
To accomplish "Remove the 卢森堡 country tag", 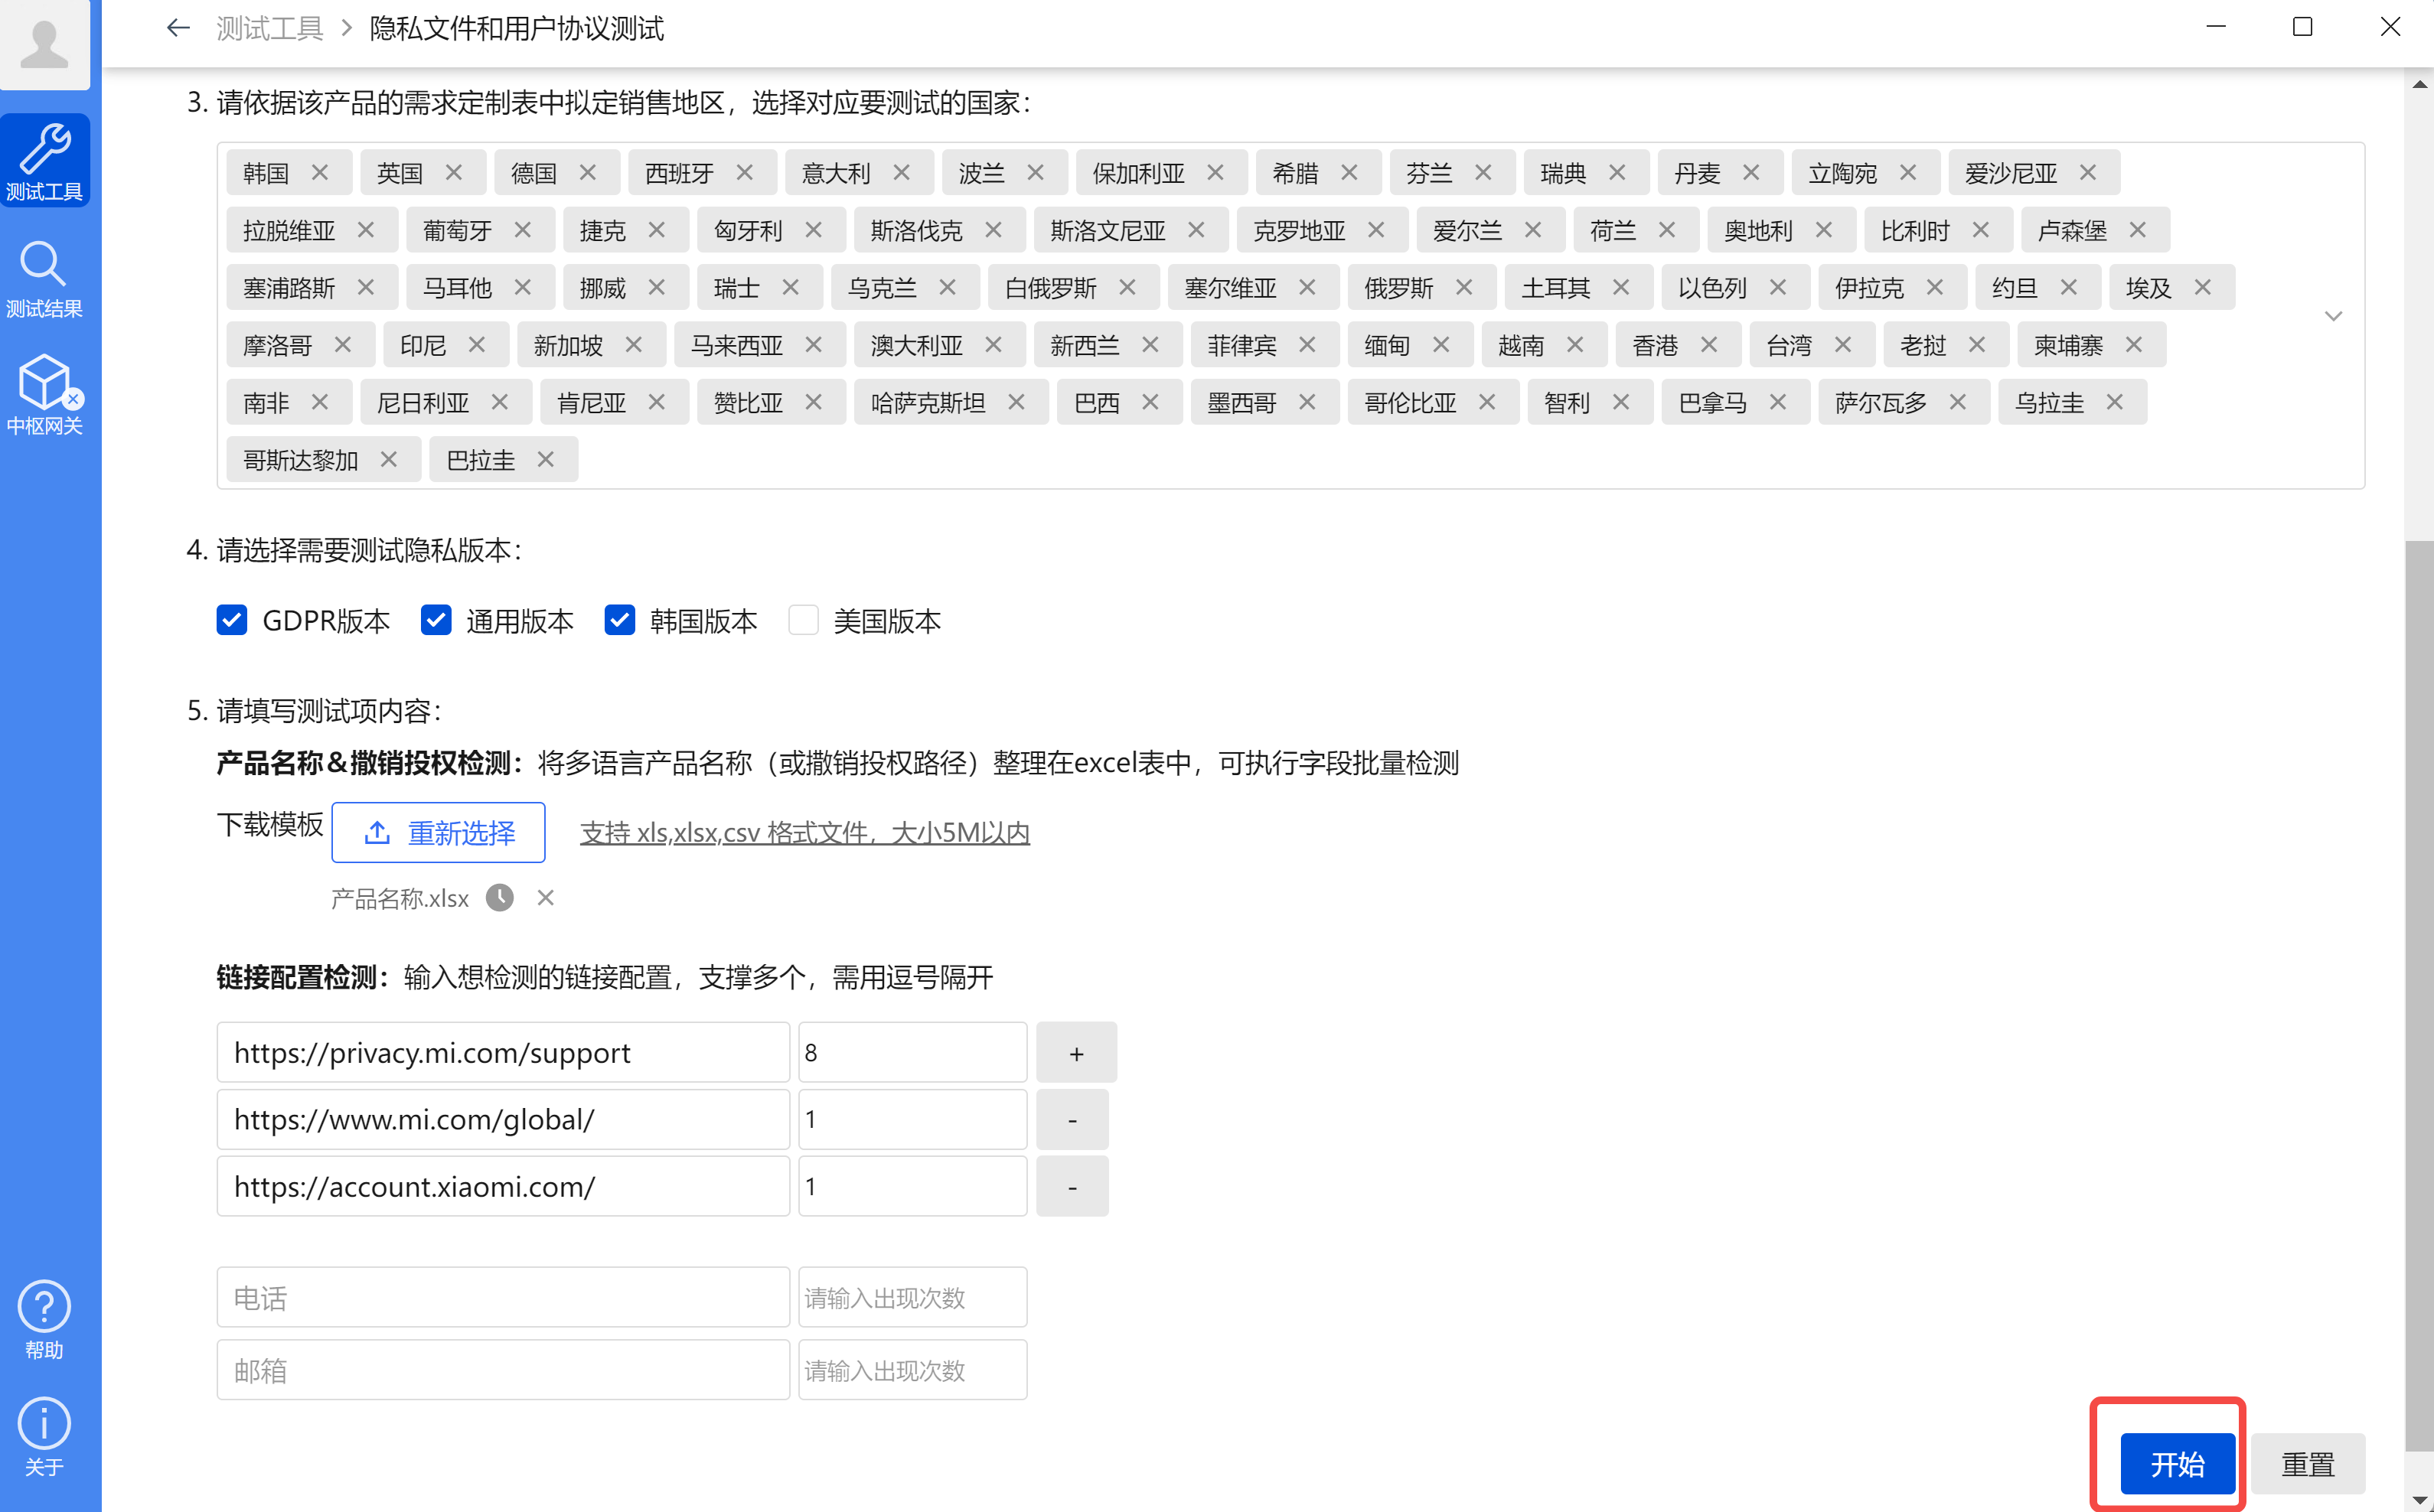I will point(2137,230).
